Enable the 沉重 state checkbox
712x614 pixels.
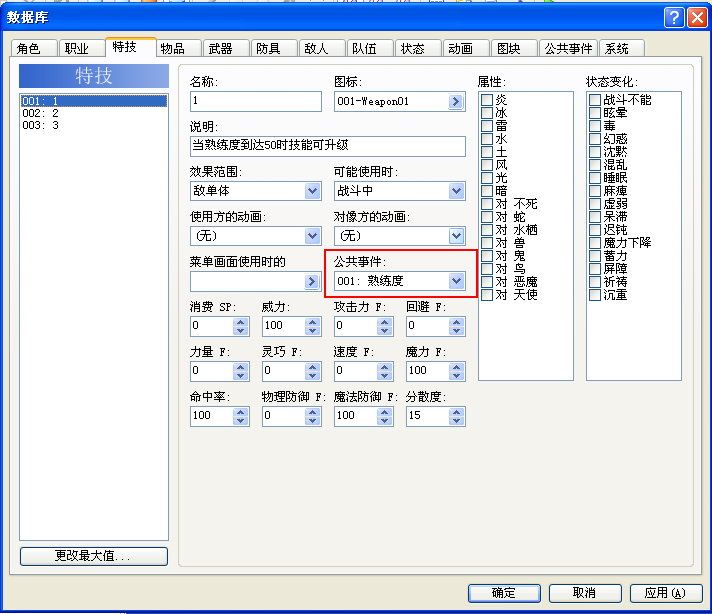click(x=595, y=295)
